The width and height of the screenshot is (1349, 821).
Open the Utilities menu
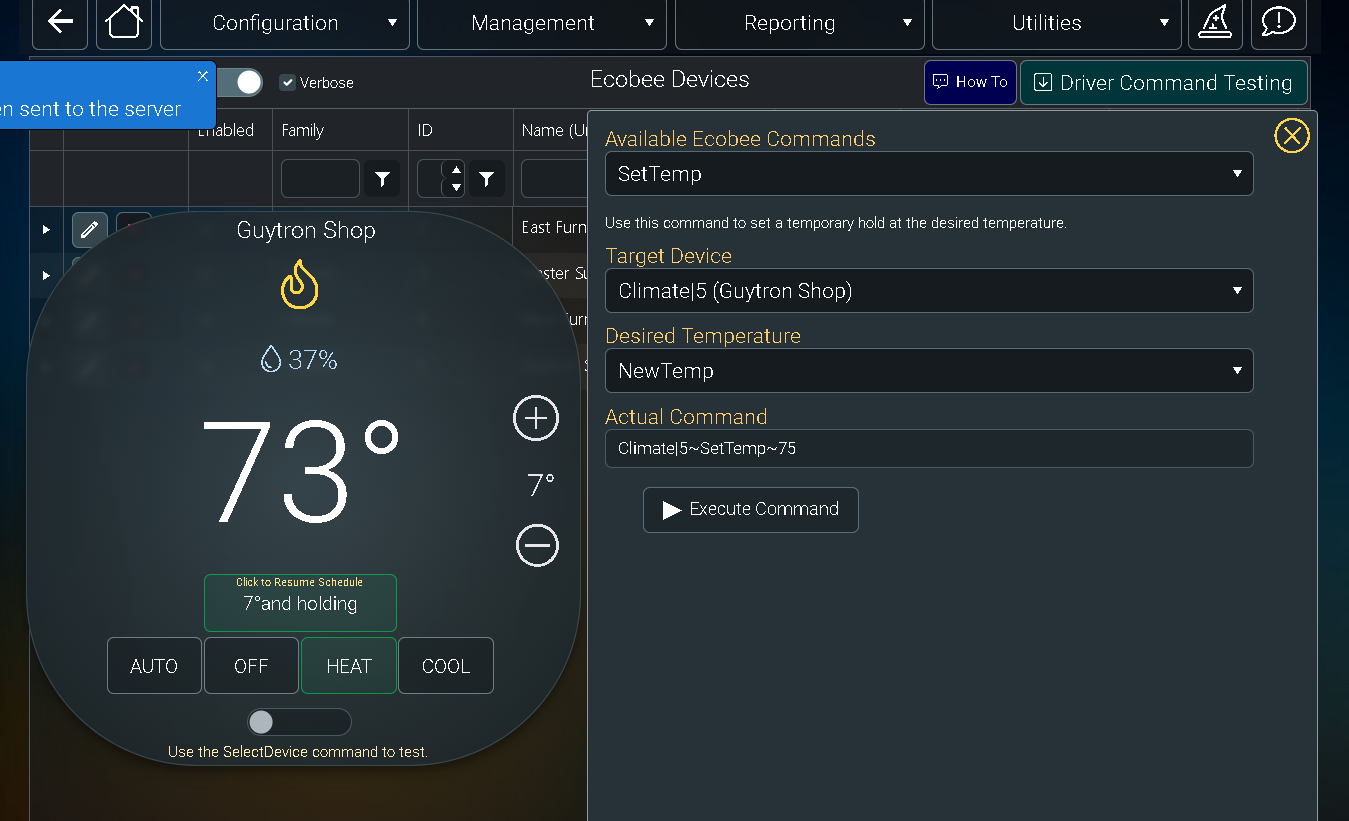(x=1056, y=23)
